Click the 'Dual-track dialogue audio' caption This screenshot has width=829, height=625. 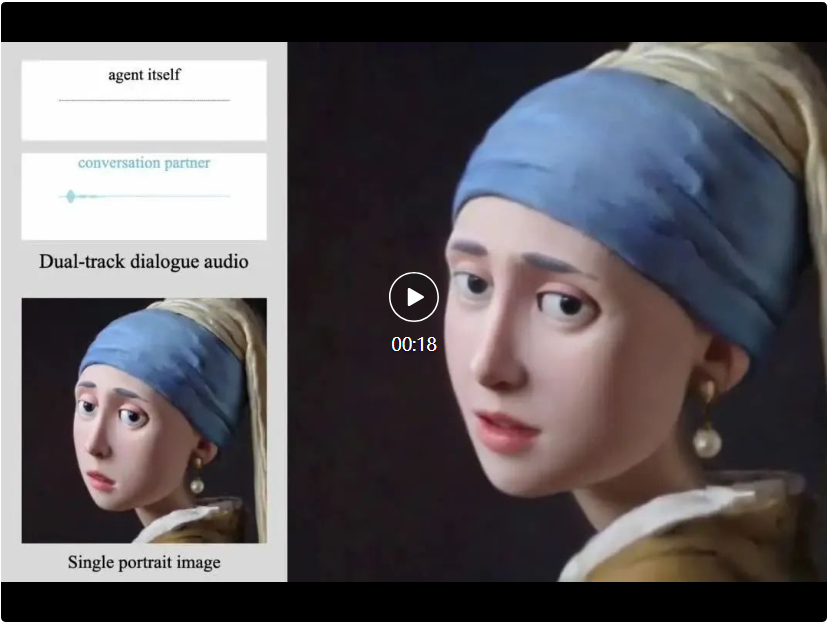click(144, 262)
